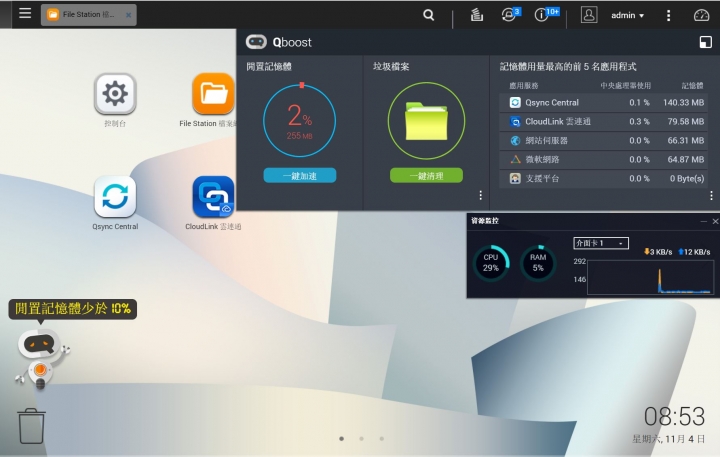Expand the 介面卡 1 adapter dropdown
Image resolution: width=720 pixels, height=457 pixels.
tap(601, 243)
